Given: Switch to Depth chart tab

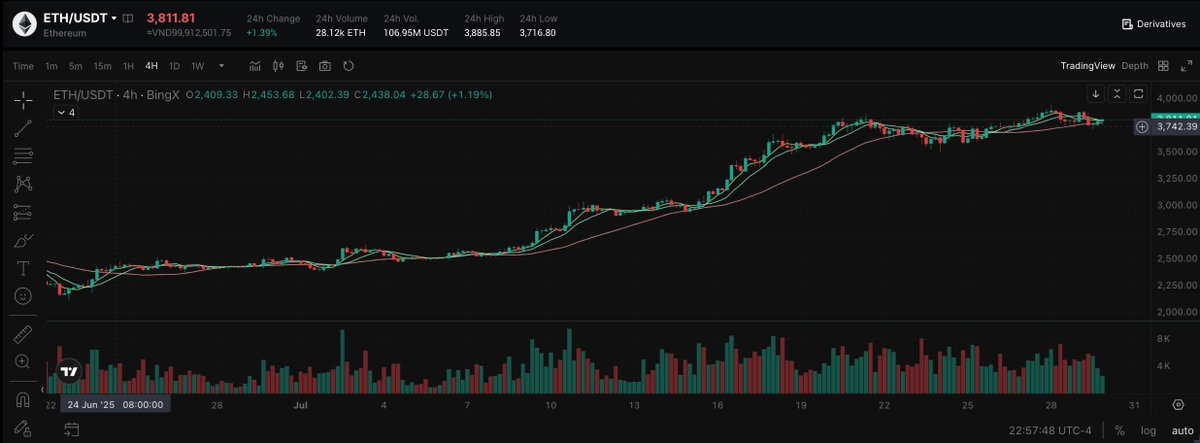Looking at the screenshot, I should (1135, 66).
